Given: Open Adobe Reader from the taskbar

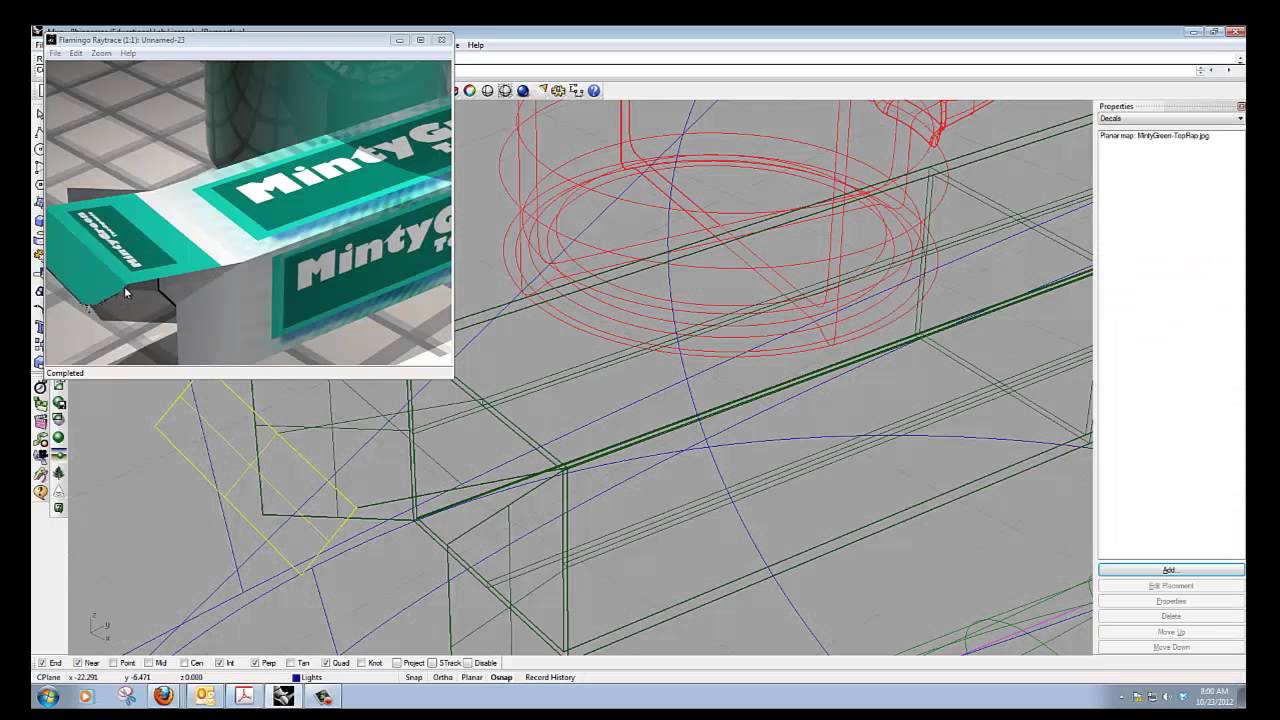Looking at the screenshot, I should pos(244,696).
